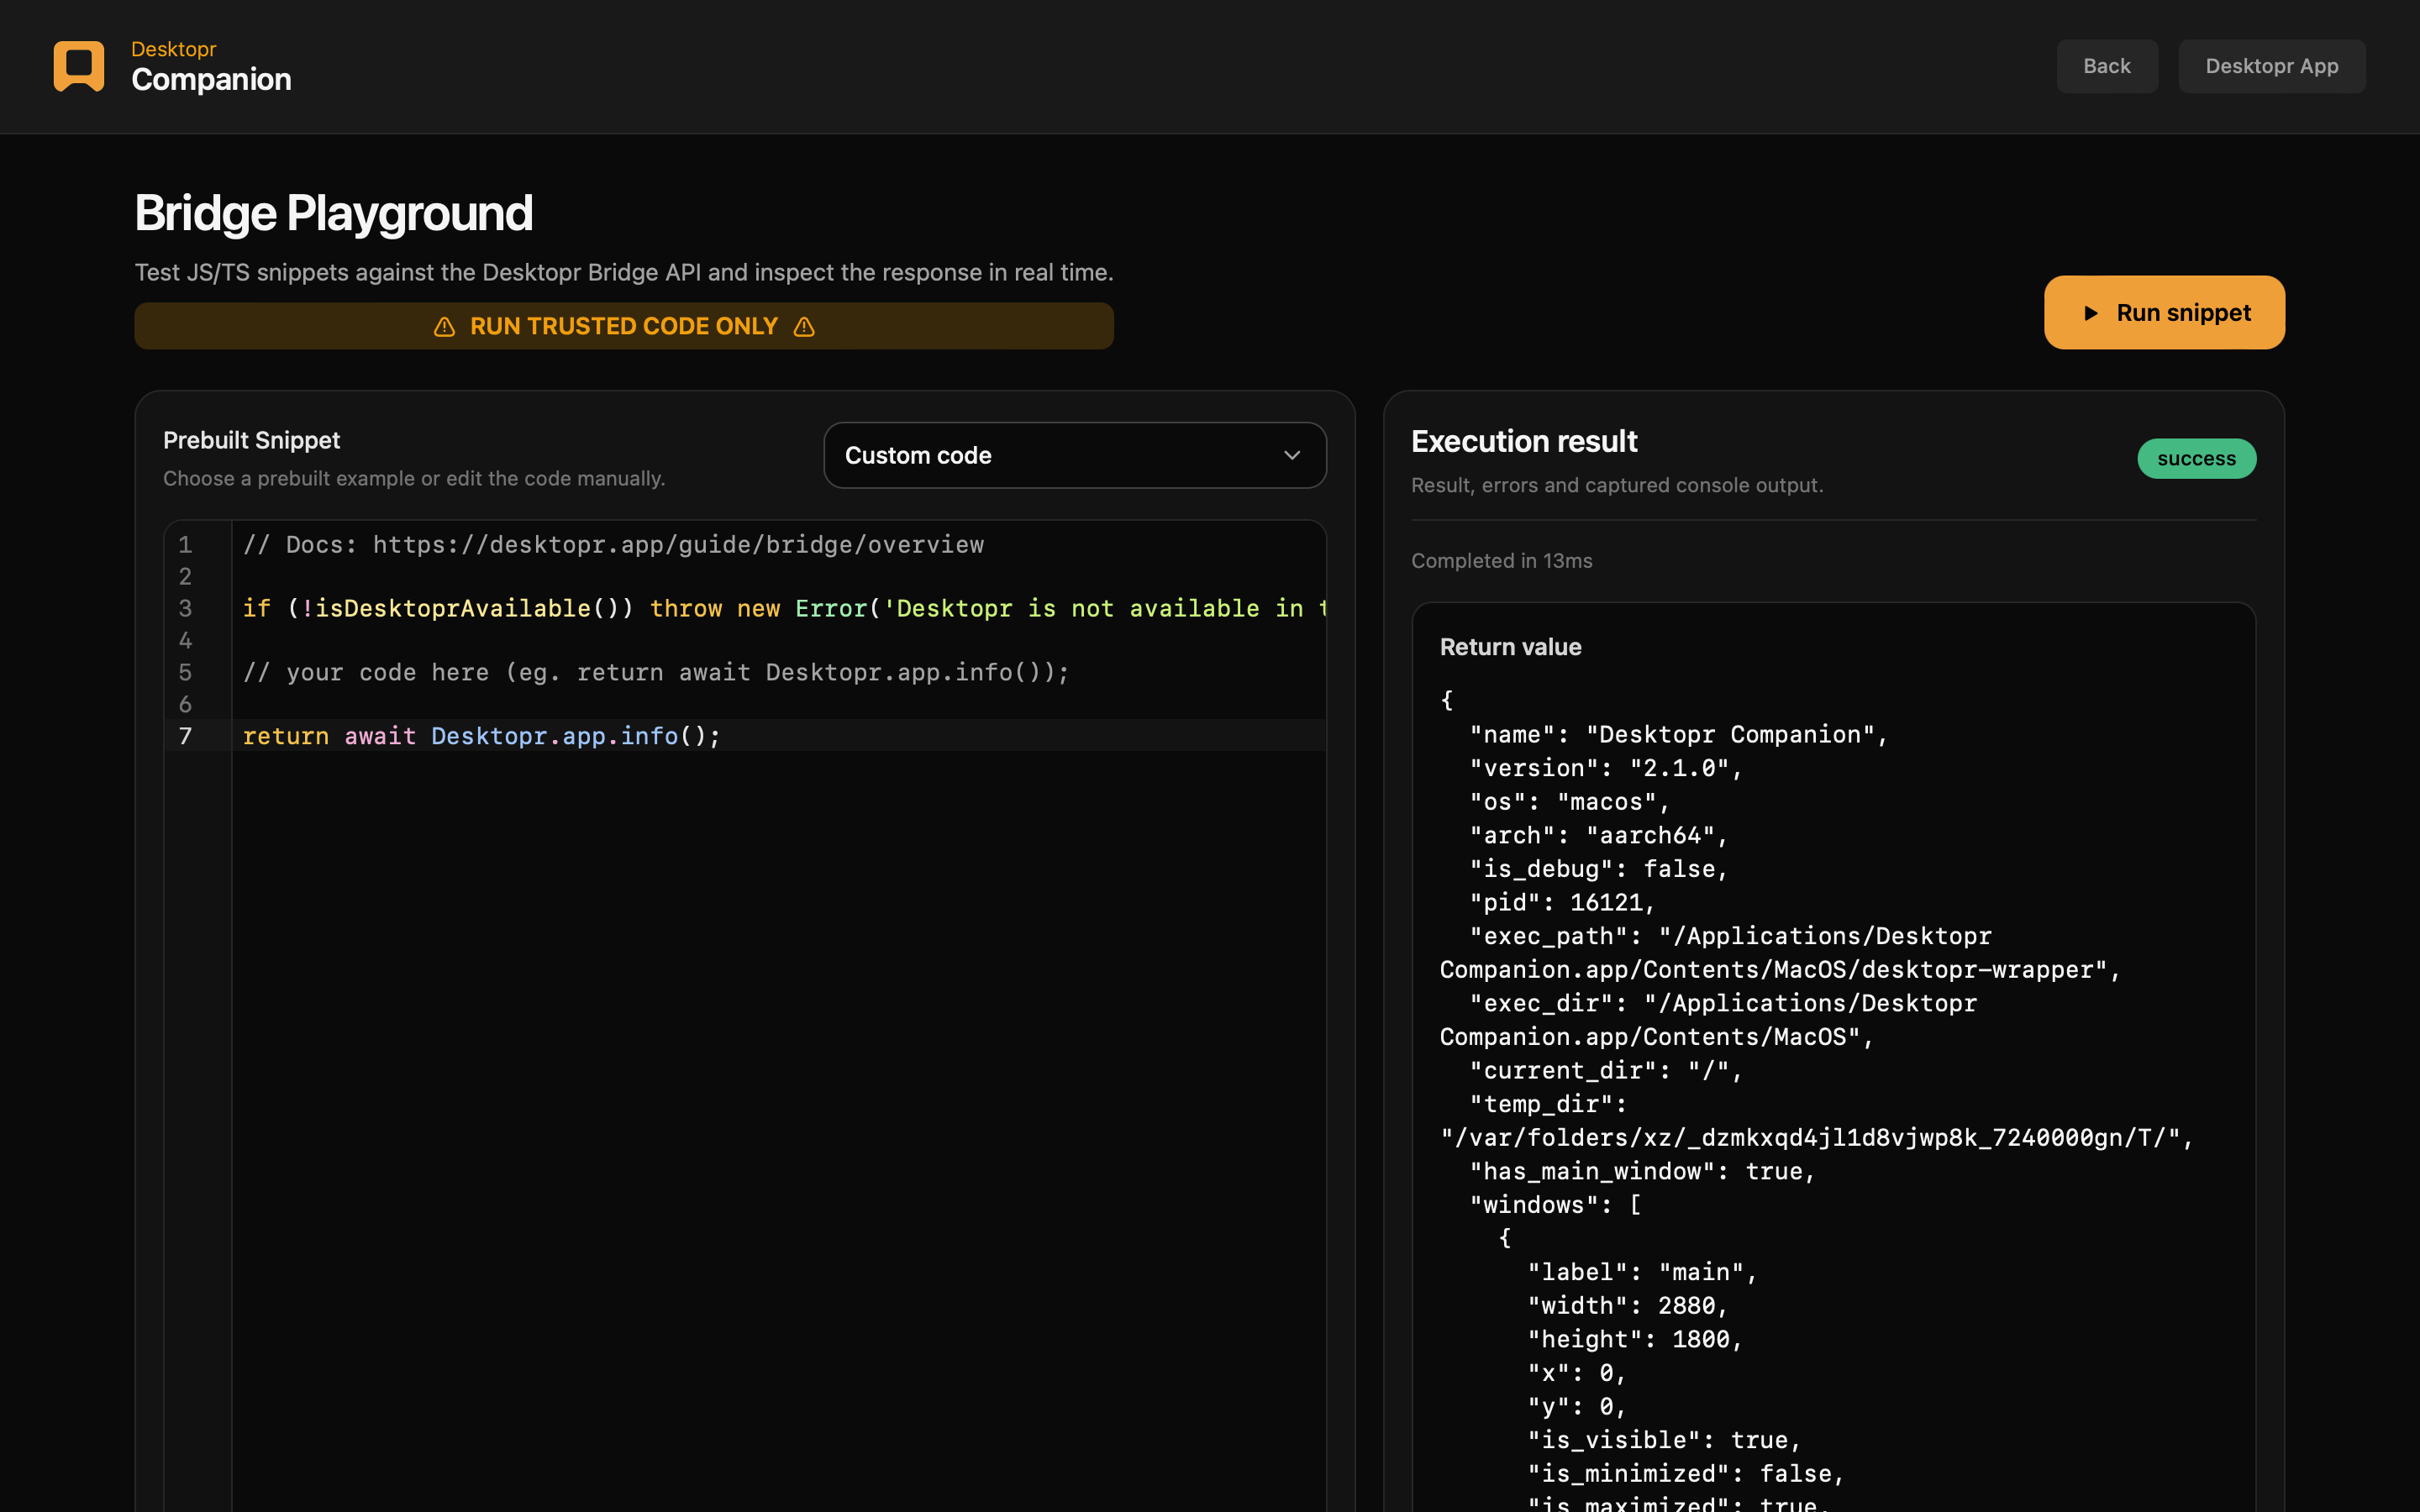Click the RUN TRUSTED CODE ONLY banner
The width and height of the screenshot is (2420, 1512).
point(624,326)
